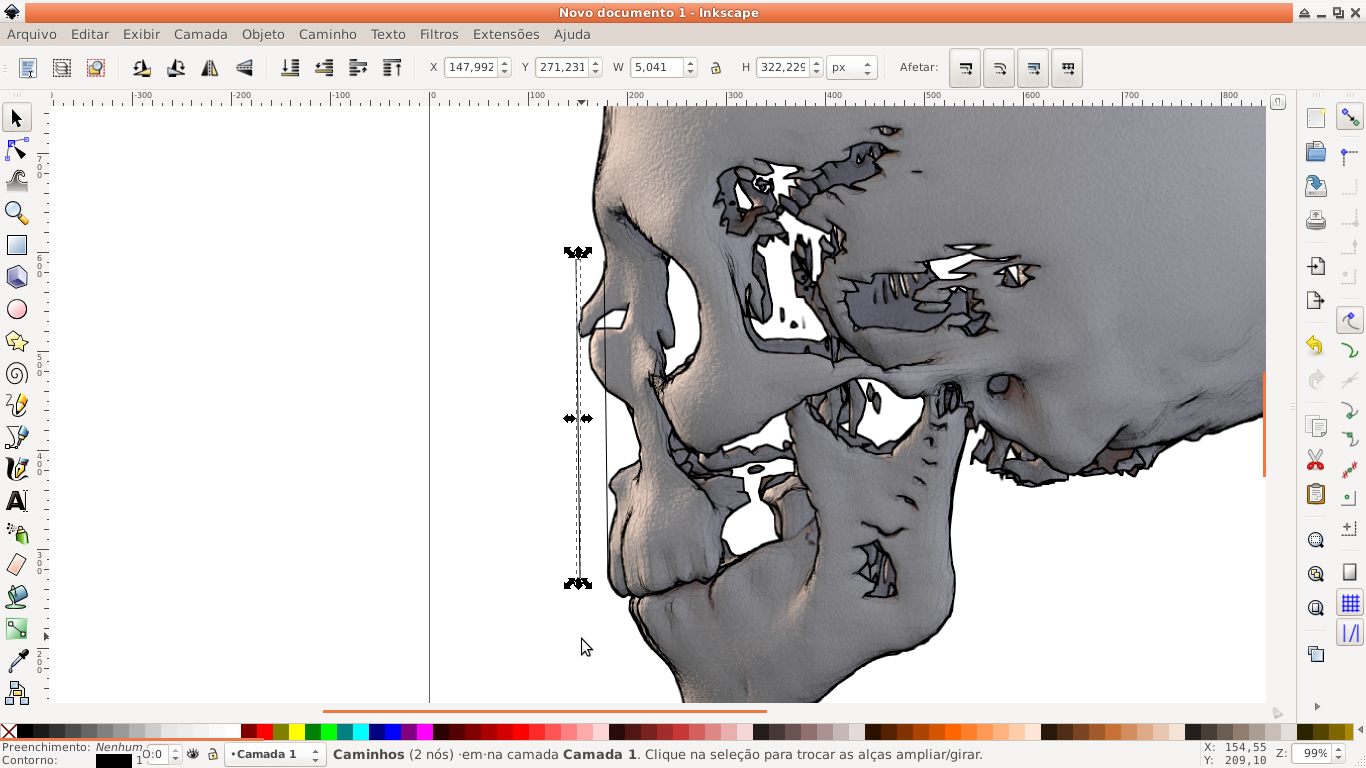
Task: Click Deselect icon in toolbar
Action: coord(96,68)
